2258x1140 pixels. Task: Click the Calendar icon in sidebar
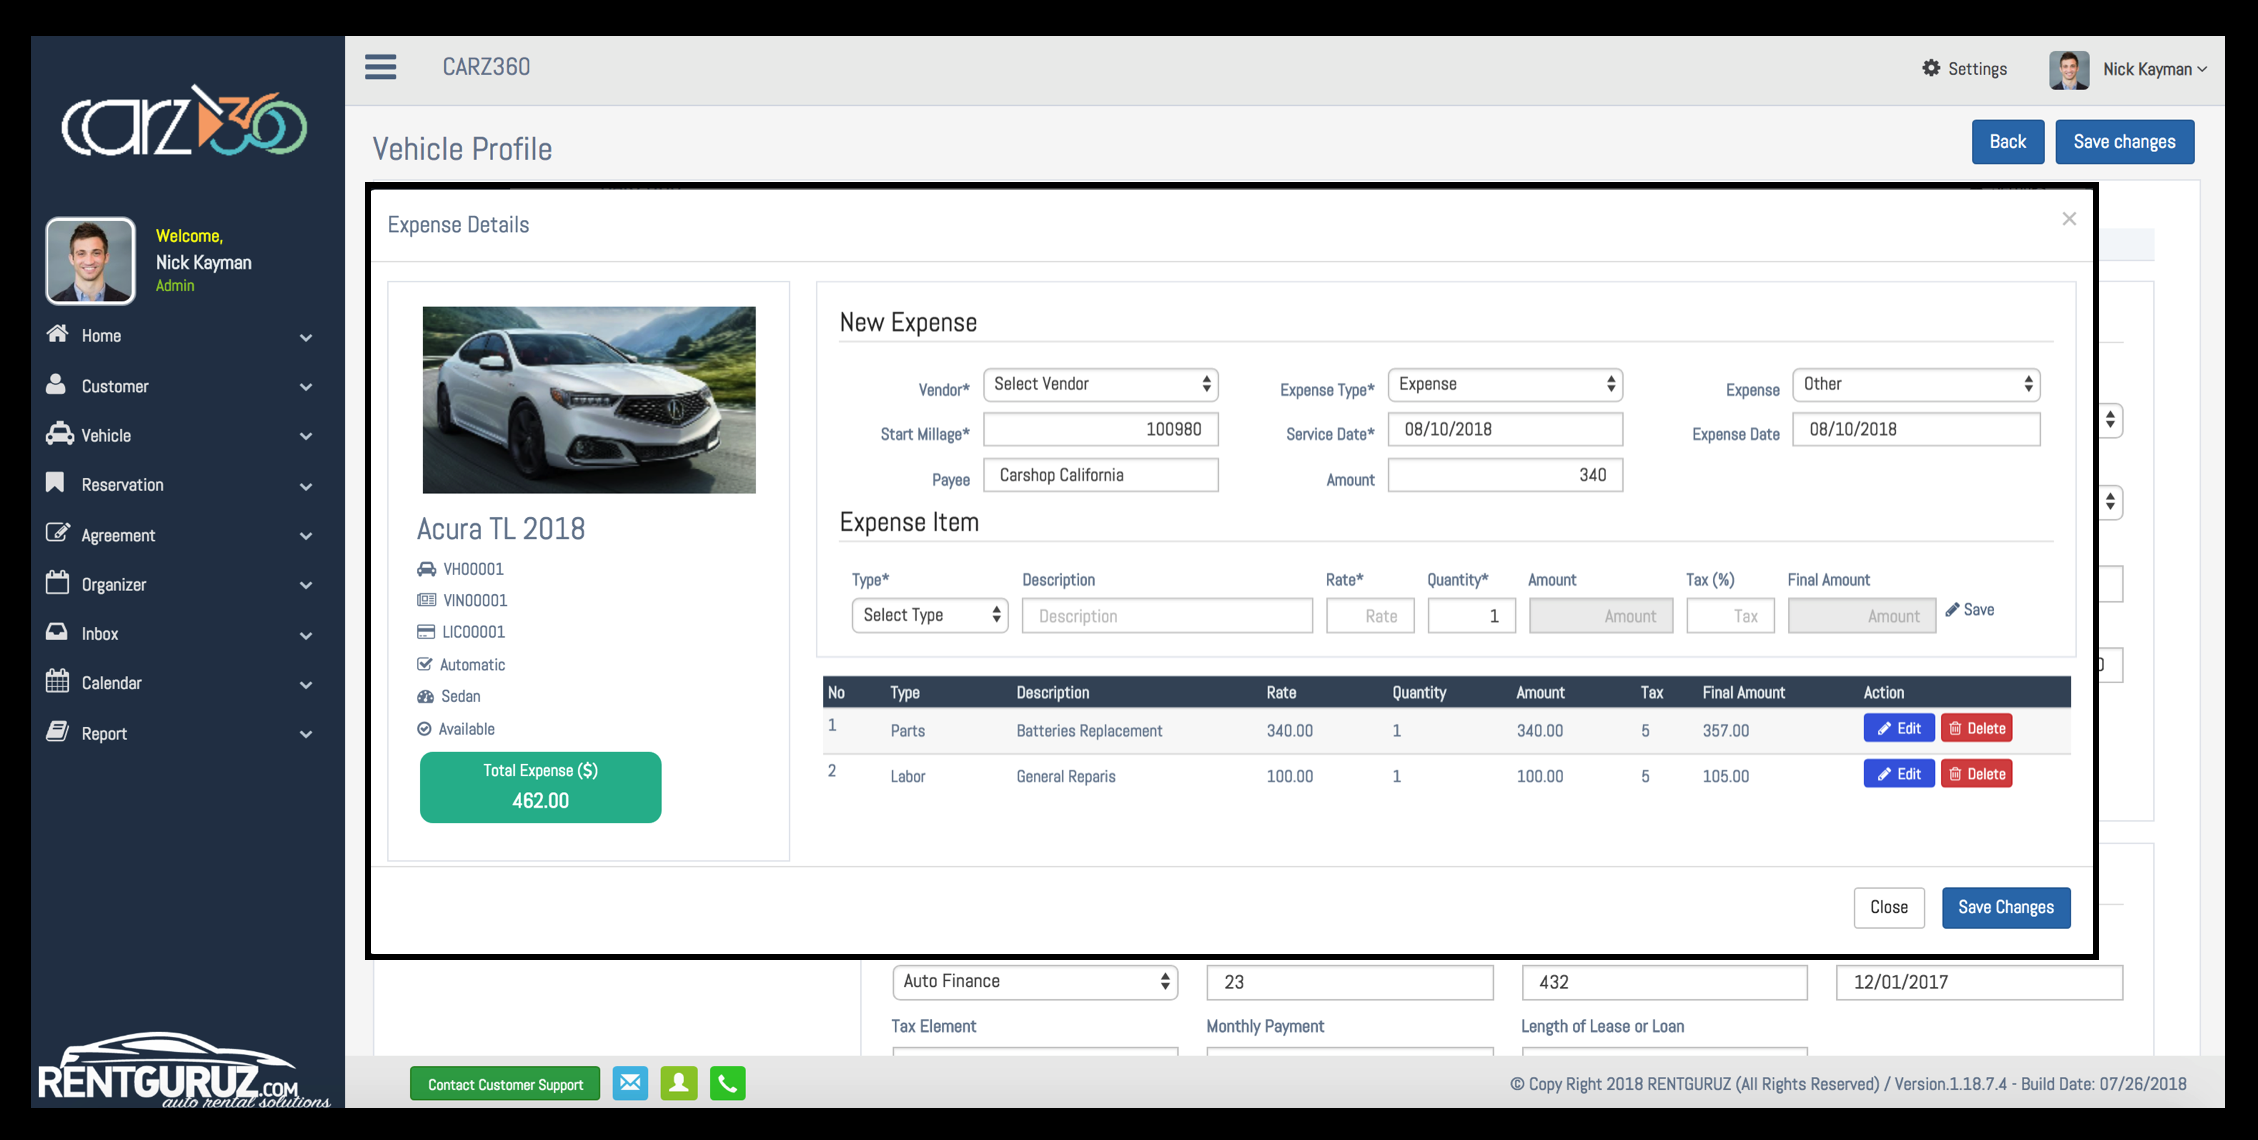coord(57,682)
